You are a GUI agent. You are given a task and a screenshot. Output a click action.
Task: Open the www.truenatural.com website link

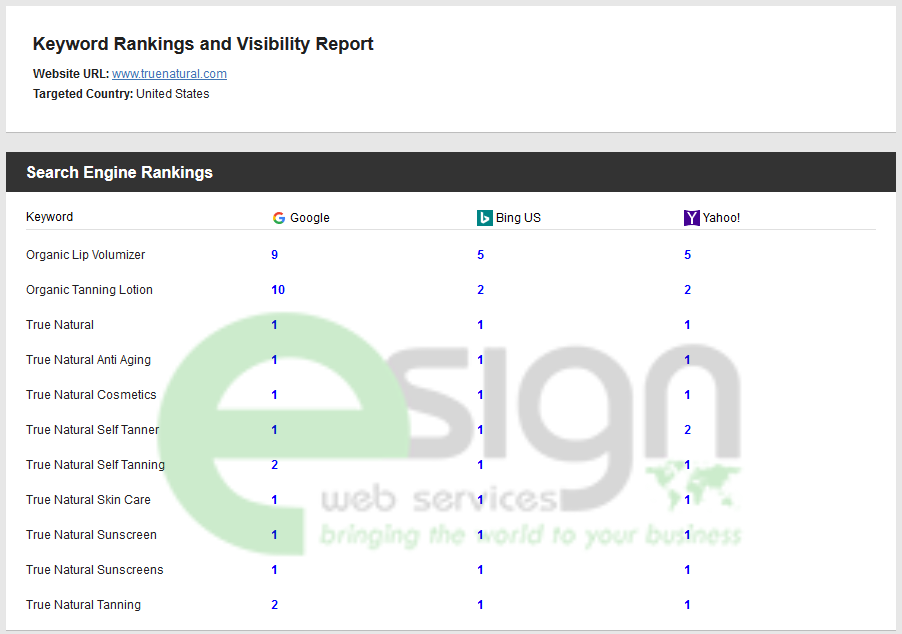click(169, 74)
